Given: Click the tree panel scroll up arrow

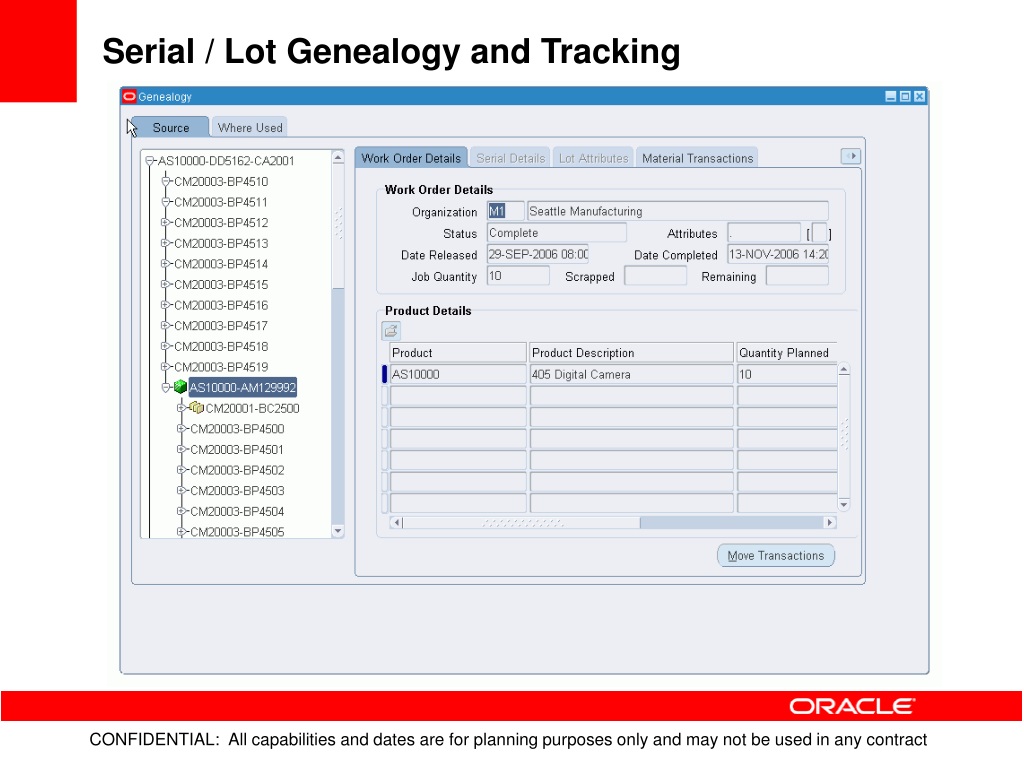Looking at the screenshot, I should [x=338, y=157].
